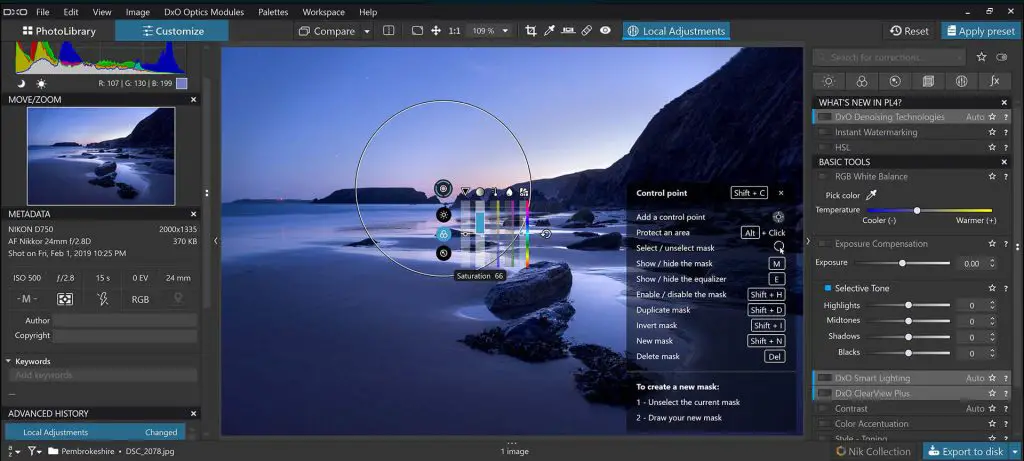Click the Fit on screen icon

(417, 31)
